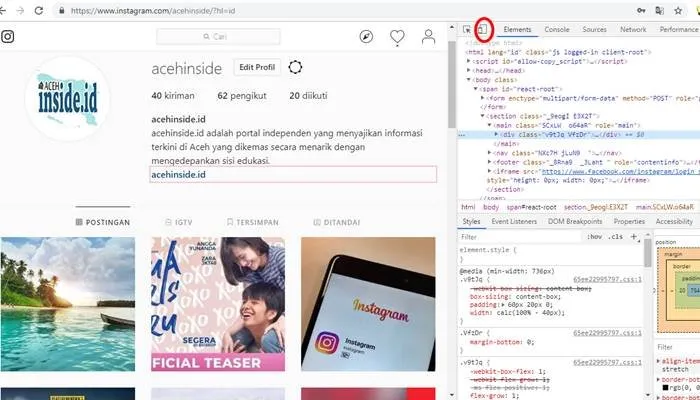700x400 pixels.
Task: Expand the script allow-copy_script node
Action: click(x=469, y=62)
